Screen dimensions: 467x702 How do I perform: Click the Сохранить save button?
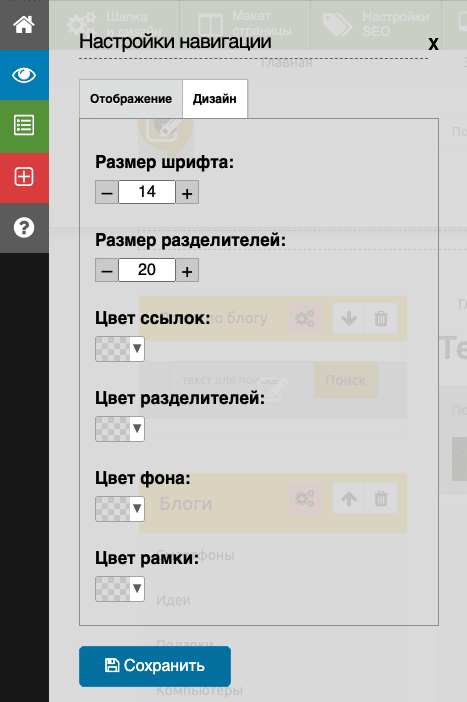pyautogui.click(x=155, y=666)
